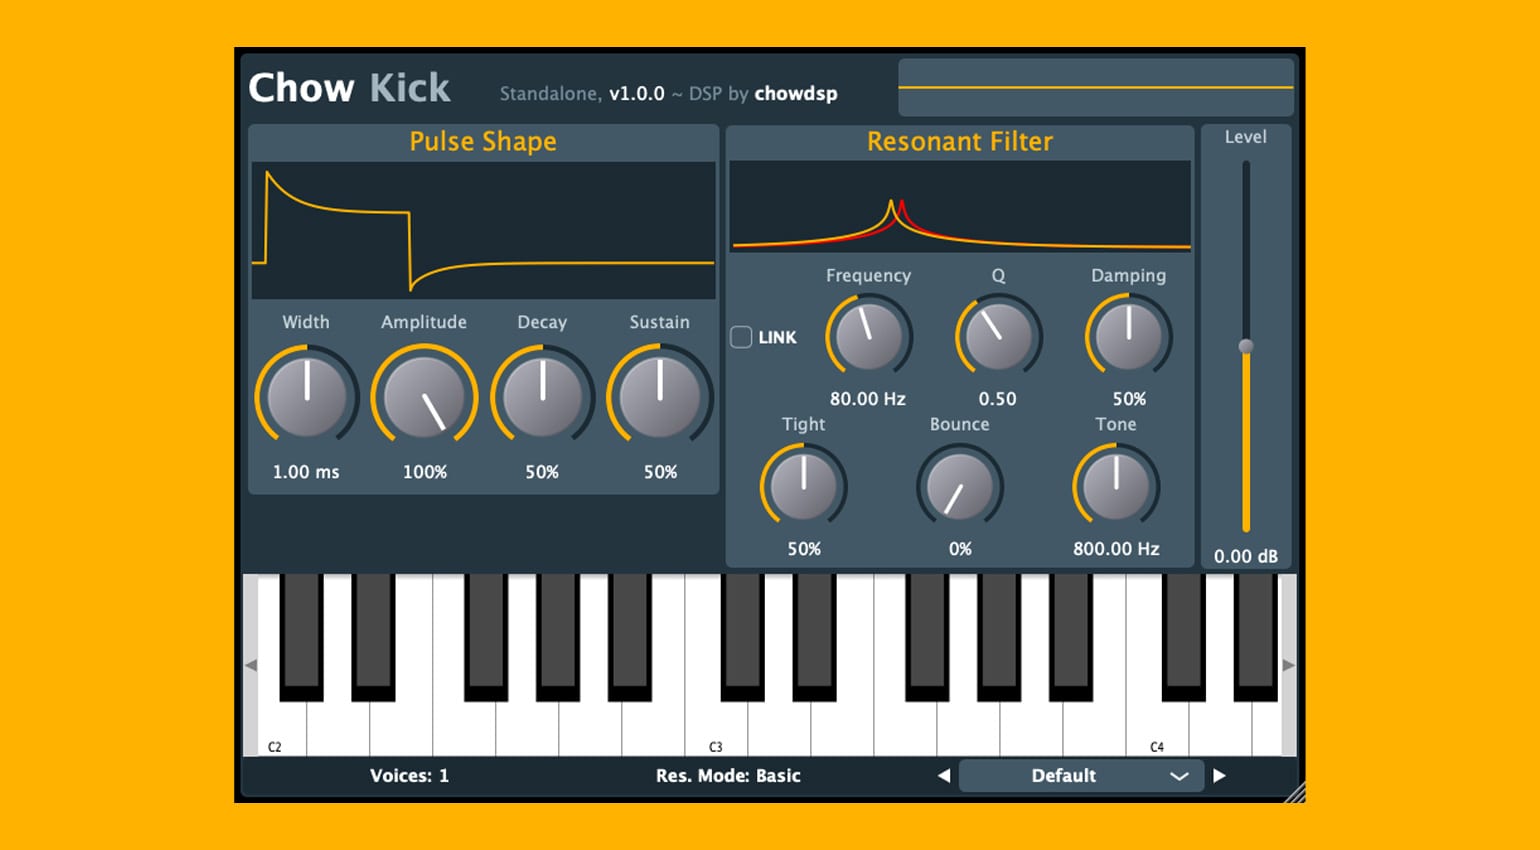
Task: Click the Tight knob
Action: pos(803,487)
